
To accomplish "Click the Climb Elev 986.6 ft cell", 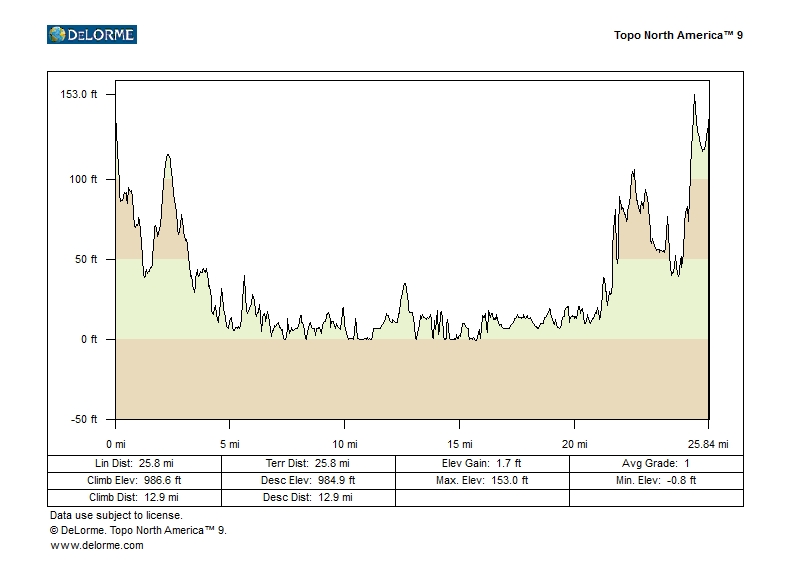I will (x=134, y=480).
